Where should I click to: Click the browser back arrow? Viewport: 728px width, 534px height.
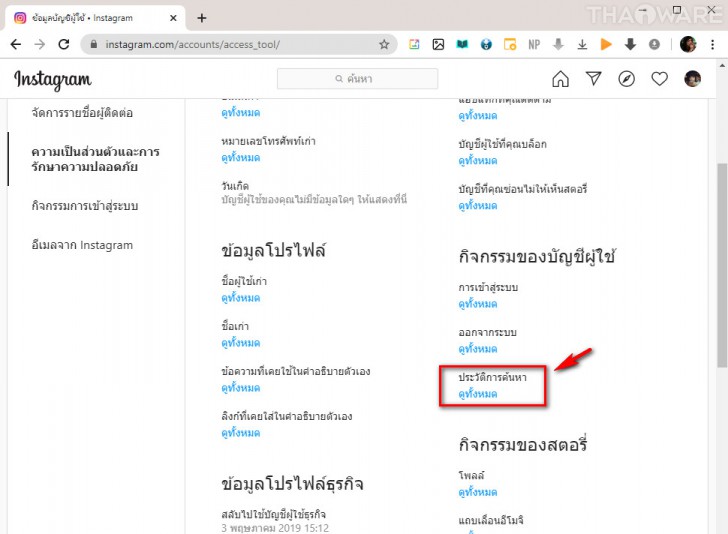(16, 45)
